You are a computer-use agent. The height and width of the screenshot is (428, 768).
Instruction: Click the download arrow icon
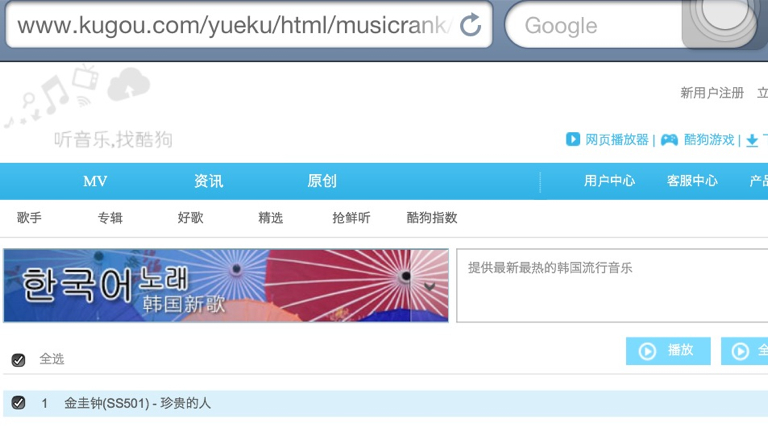coord(752,141)
